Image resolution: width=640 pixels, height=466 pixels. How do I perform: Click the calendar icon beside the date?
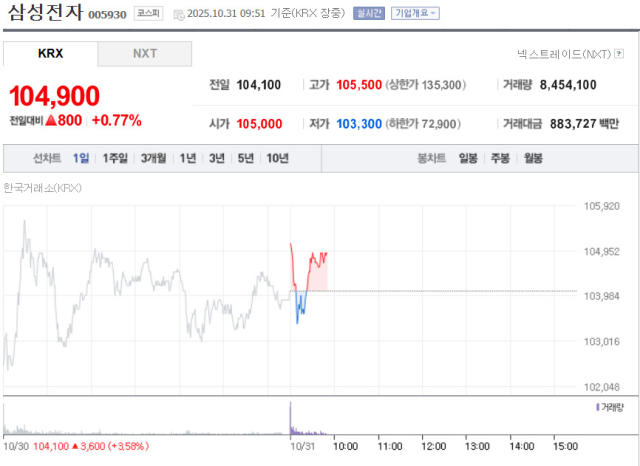point(179,15)
